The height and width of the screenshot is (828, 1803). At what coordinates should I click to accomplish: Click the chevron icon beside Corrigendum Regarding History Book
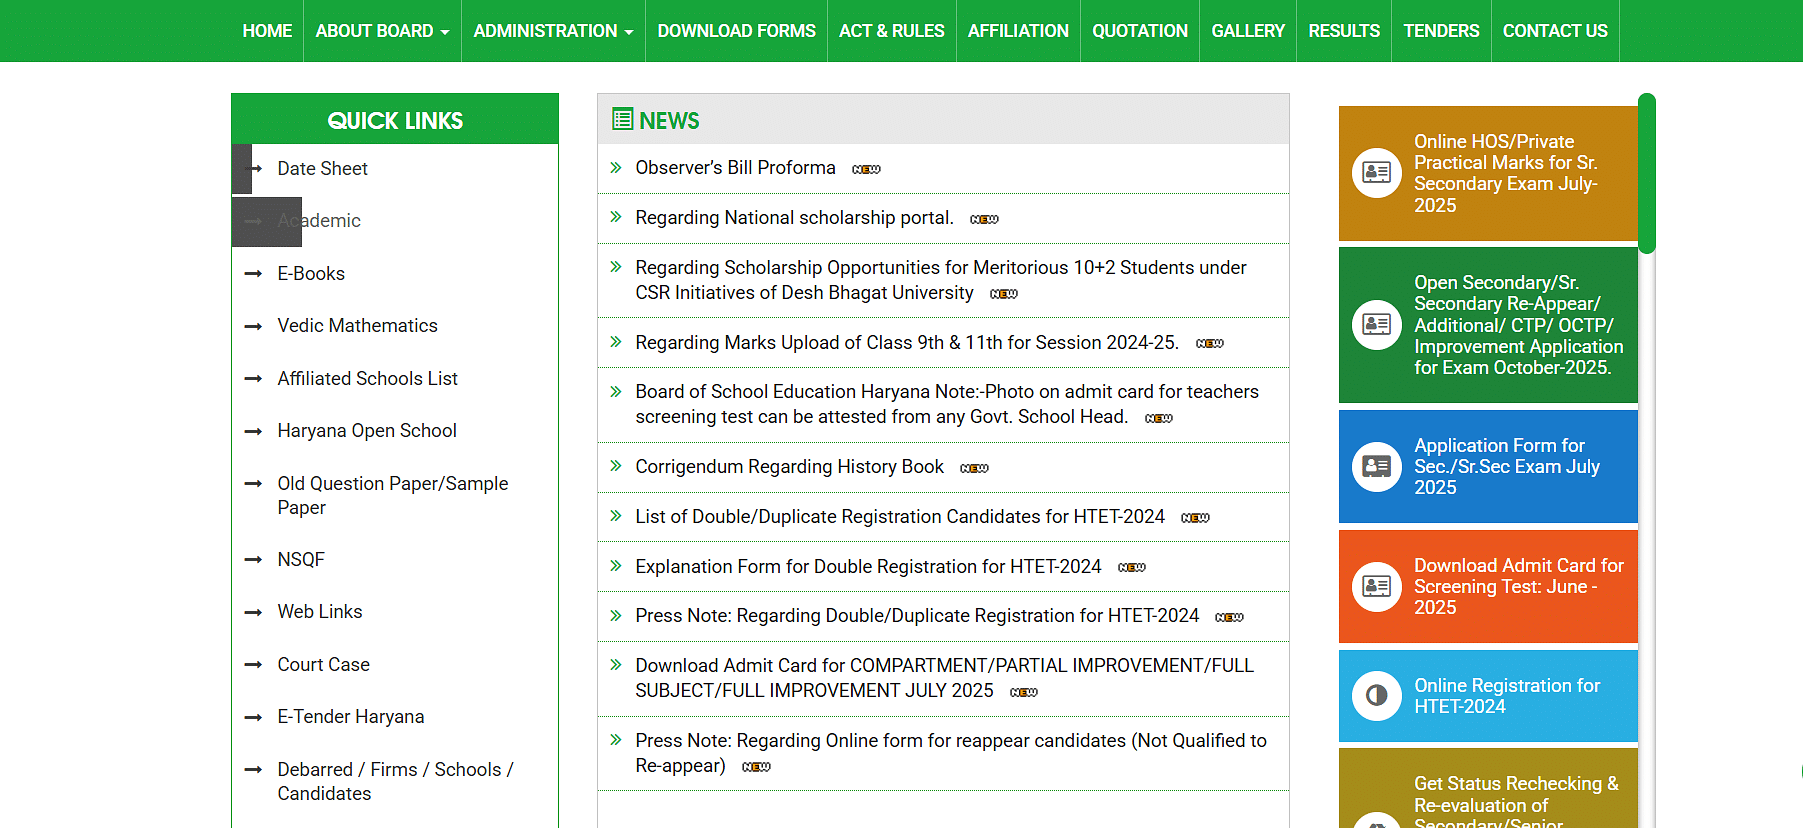[616, 466]
